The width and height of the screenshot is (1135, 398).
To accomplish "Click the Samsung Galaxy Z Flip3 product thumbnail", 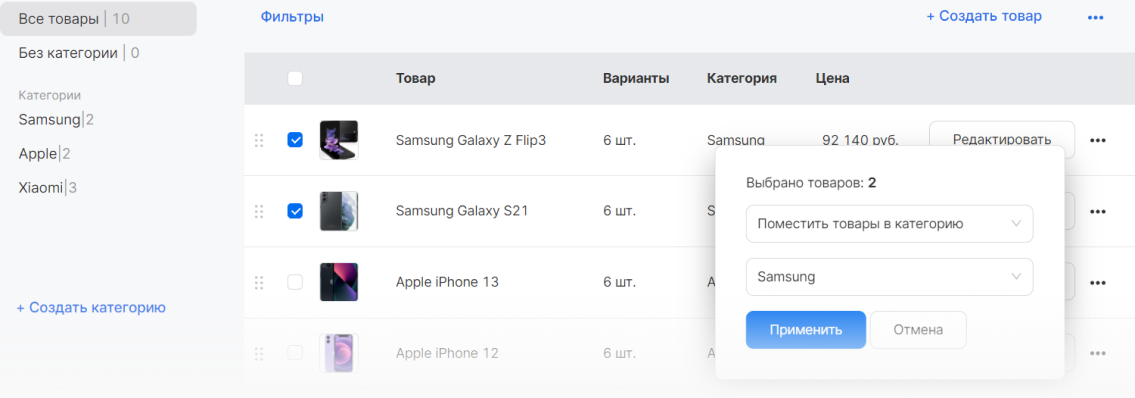I will pyautogui.click(x=339, y=140).
